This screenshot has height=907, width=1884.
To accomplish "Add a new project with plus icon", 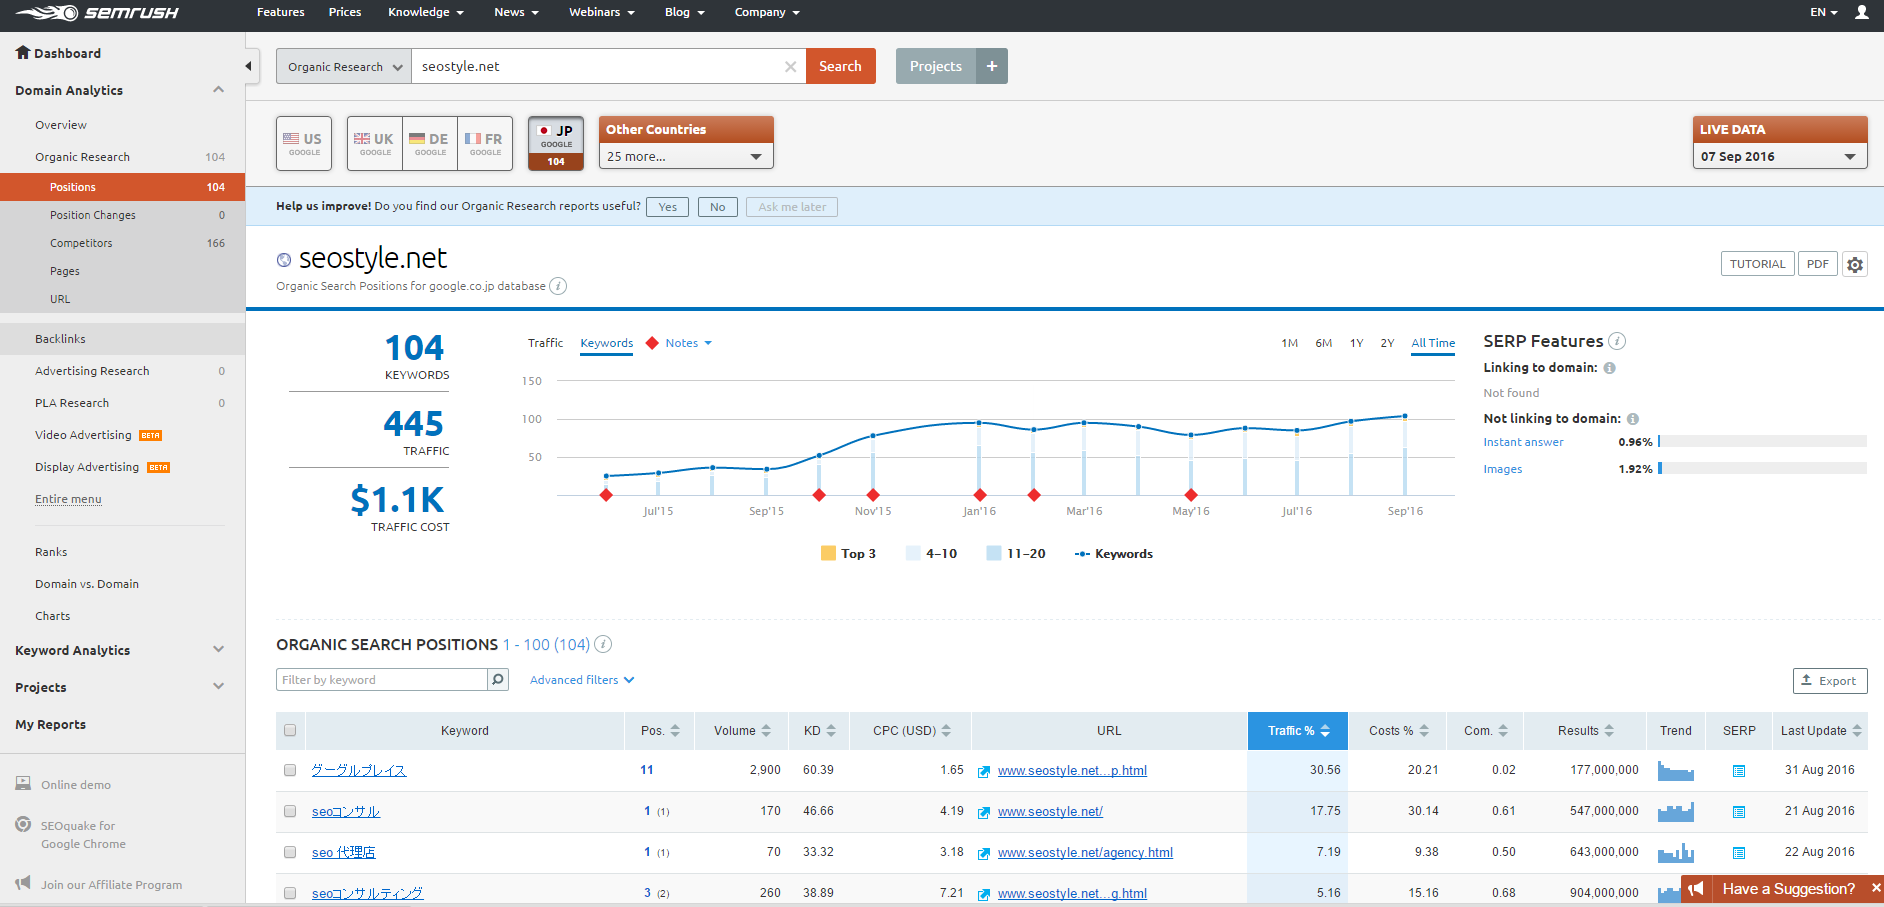I will [x=992, y=66].
